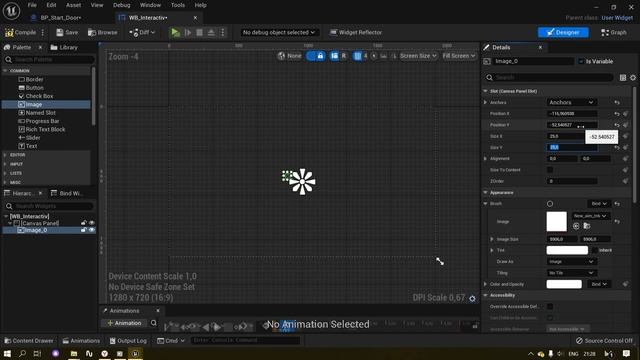Screen dimensions: 640x360
Task: Open DPI scale settings gear
Action: coord(472,299)
